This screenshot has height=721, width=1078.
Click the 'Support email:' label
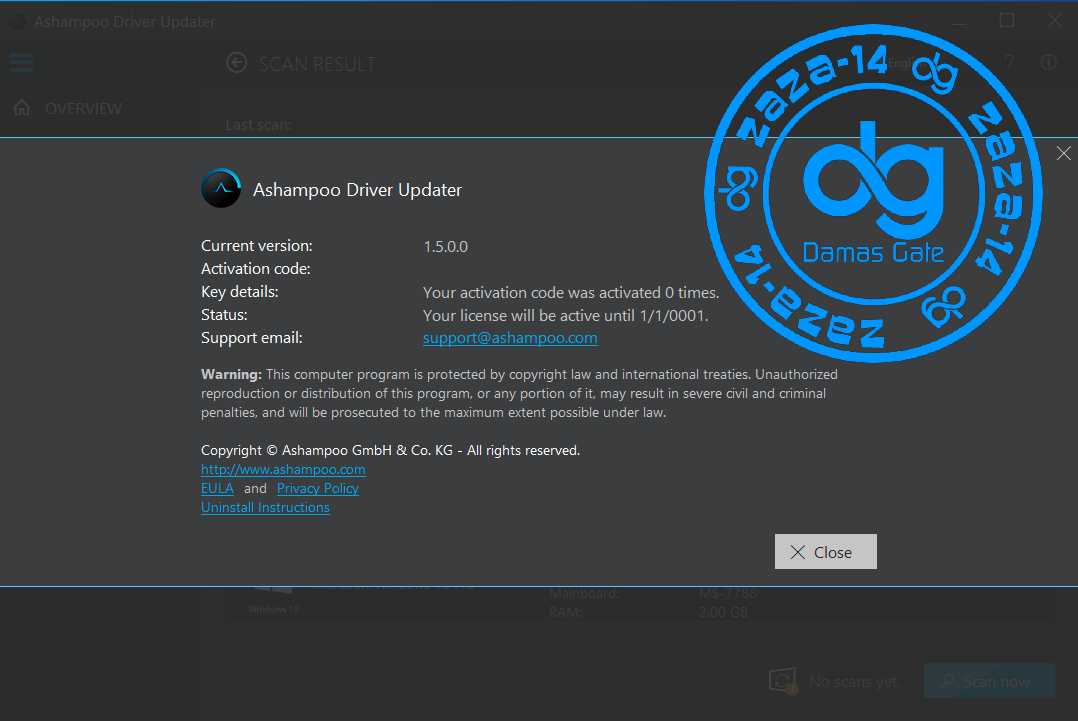tap(252, 337)
